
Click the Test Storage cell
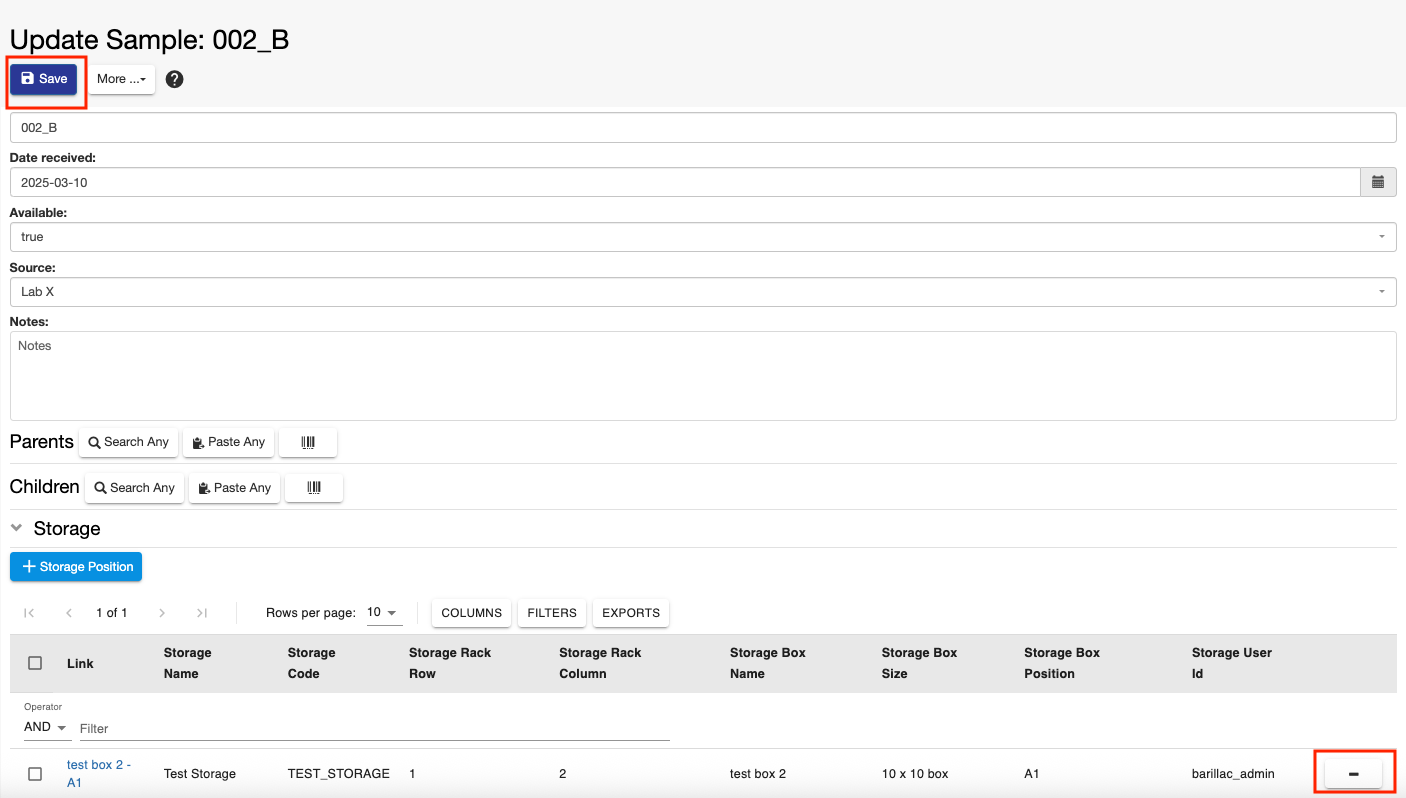pos(200,774)
